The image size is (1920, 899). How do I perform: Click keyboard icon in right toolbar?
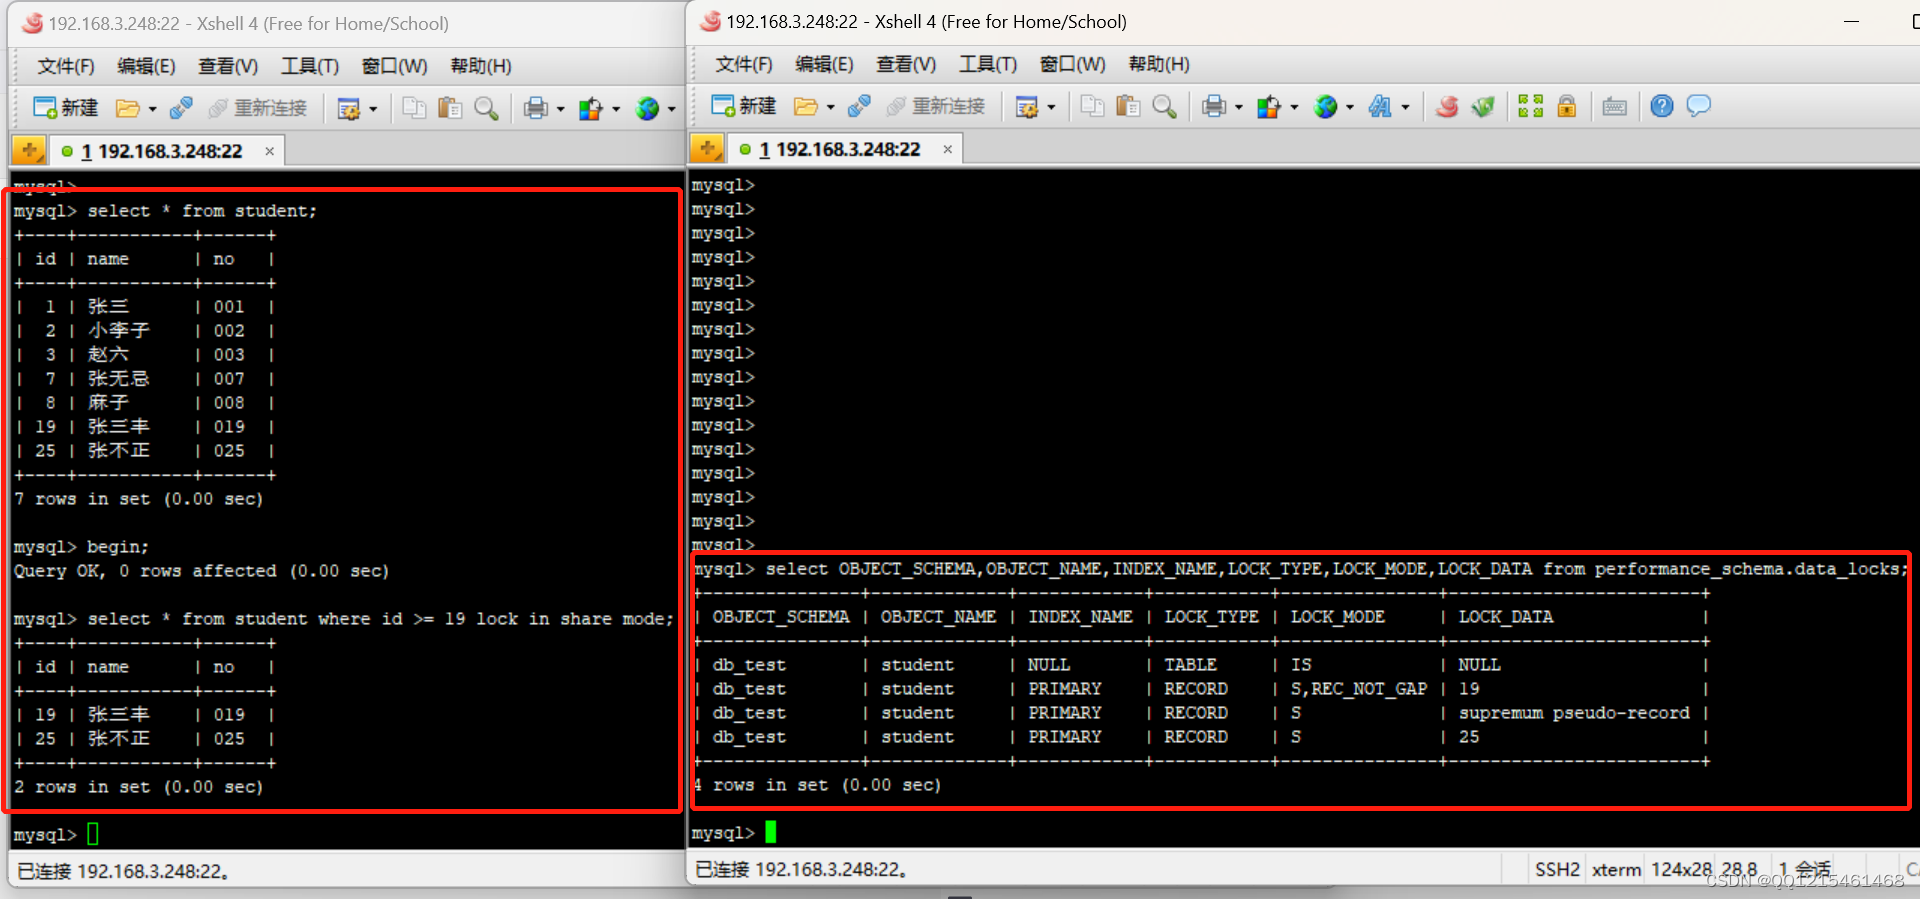(x=1615, y=106)
